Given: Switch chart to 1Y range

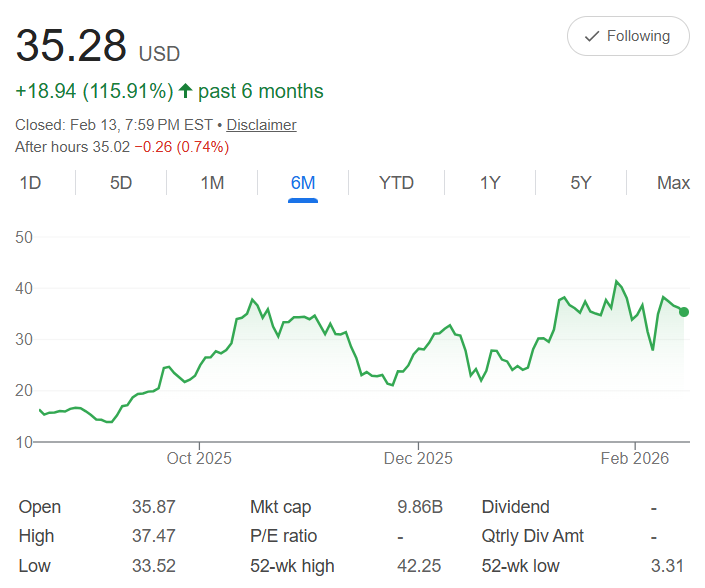Looking at the screenshot, I should [490, 183].
